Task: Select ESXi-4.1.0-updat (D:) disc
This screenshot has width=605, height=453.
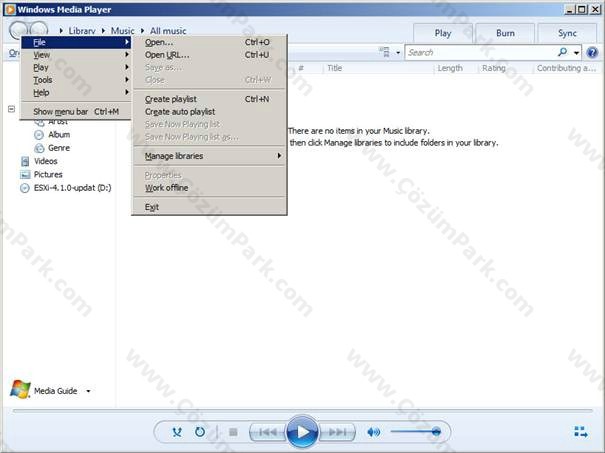Action: click(x=73, y=188)
